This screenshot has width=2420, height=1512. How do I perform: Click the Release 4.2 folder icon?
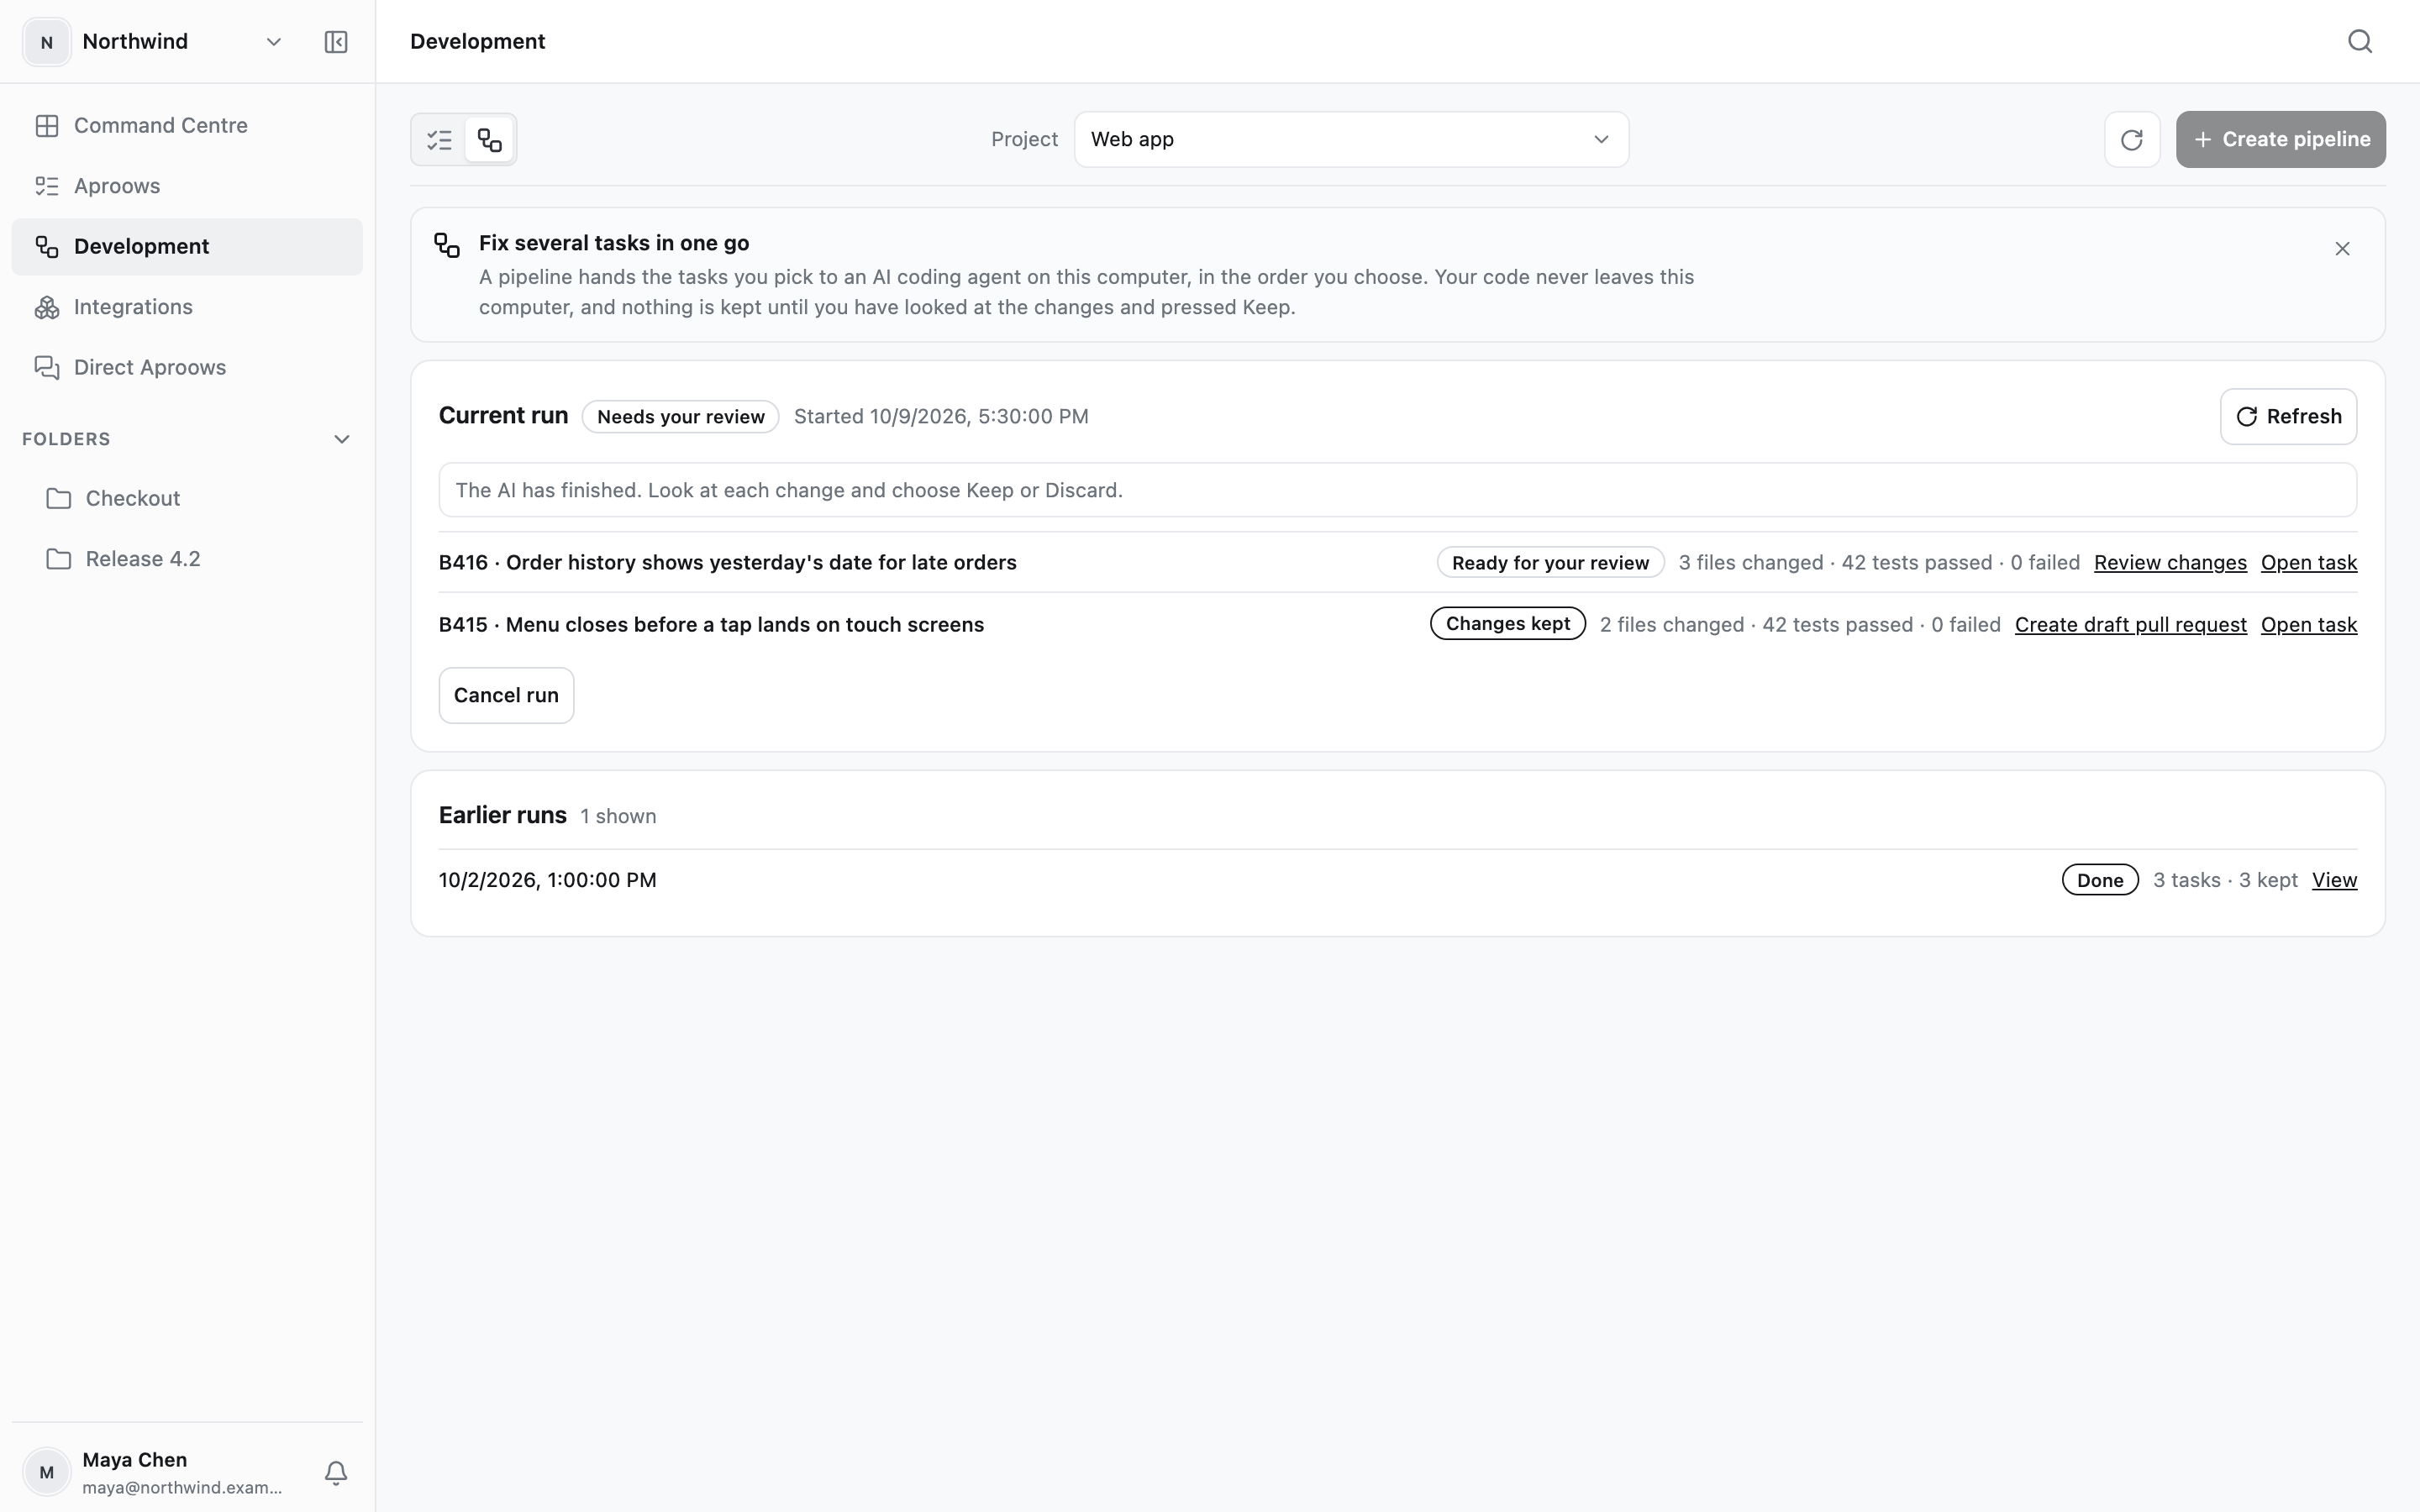coord(59,559)
